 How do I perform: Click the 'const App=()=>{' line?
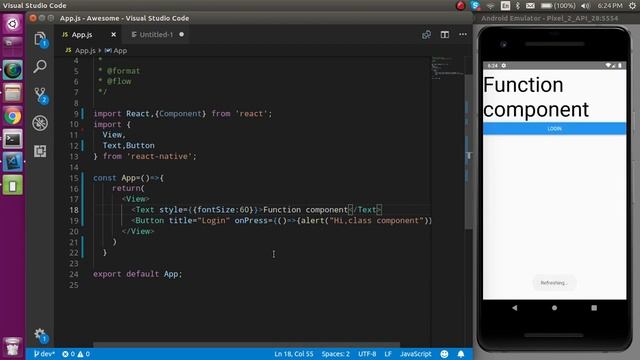click(128, 178)
